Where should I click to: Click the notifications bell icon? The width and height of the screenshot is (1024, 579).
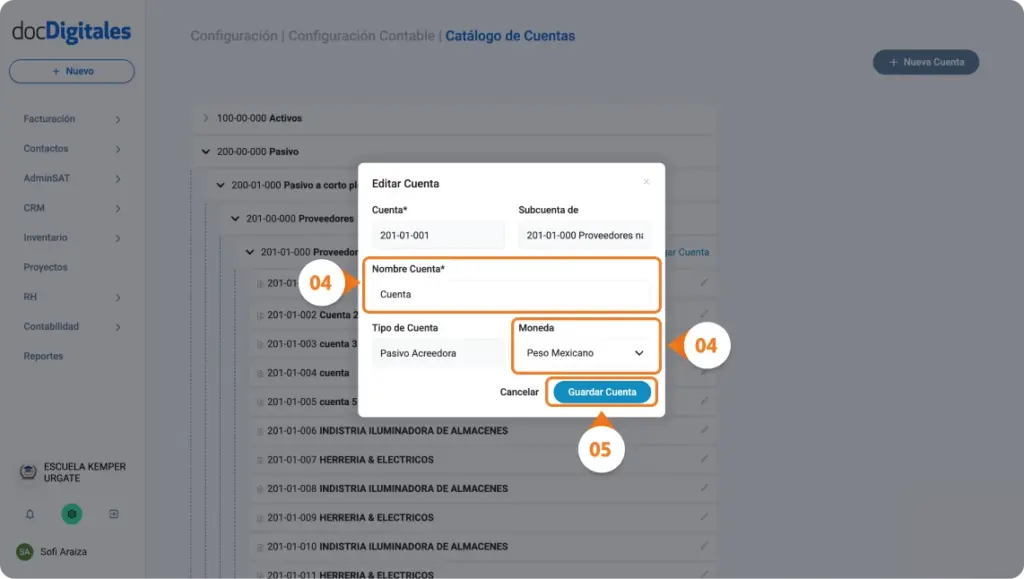coord(30,514)
